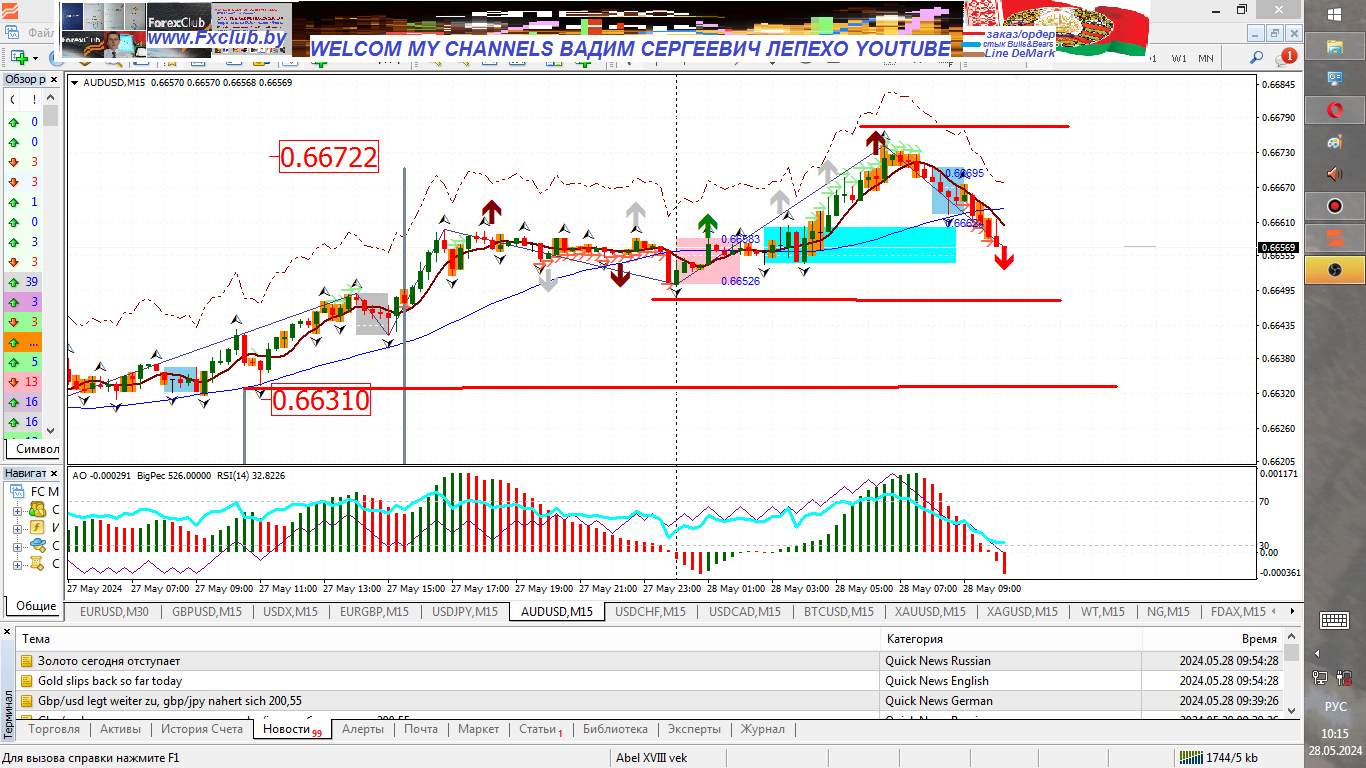Switch to the USDJPY,M15 chart tab

(465, 612)
